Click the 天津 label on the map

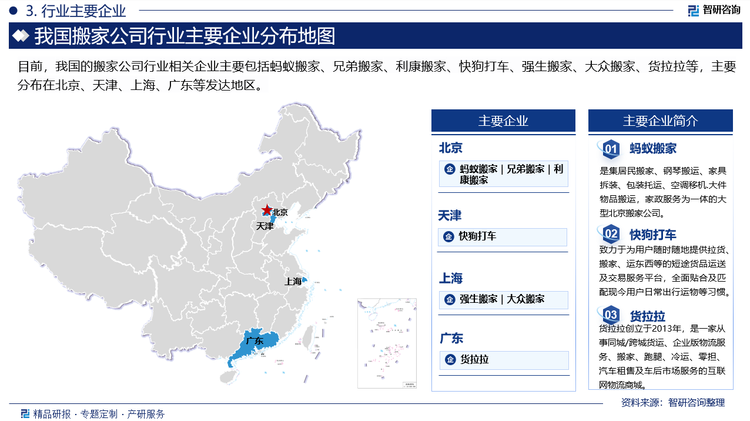(x=265, y=226)
